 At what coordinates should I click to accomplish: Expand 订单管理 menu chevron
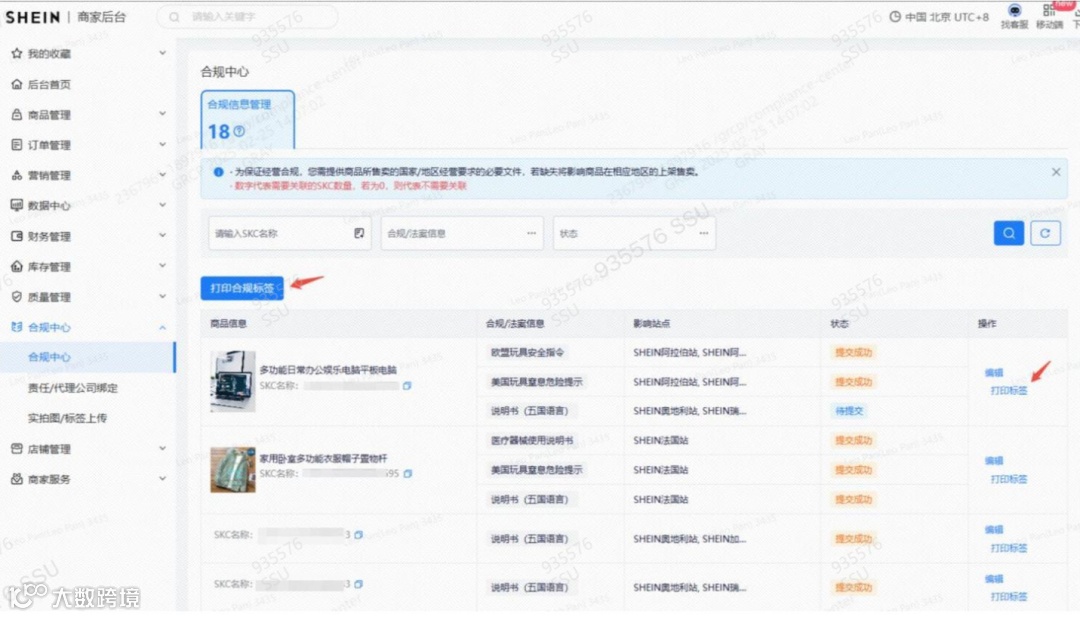pos(163,144)
